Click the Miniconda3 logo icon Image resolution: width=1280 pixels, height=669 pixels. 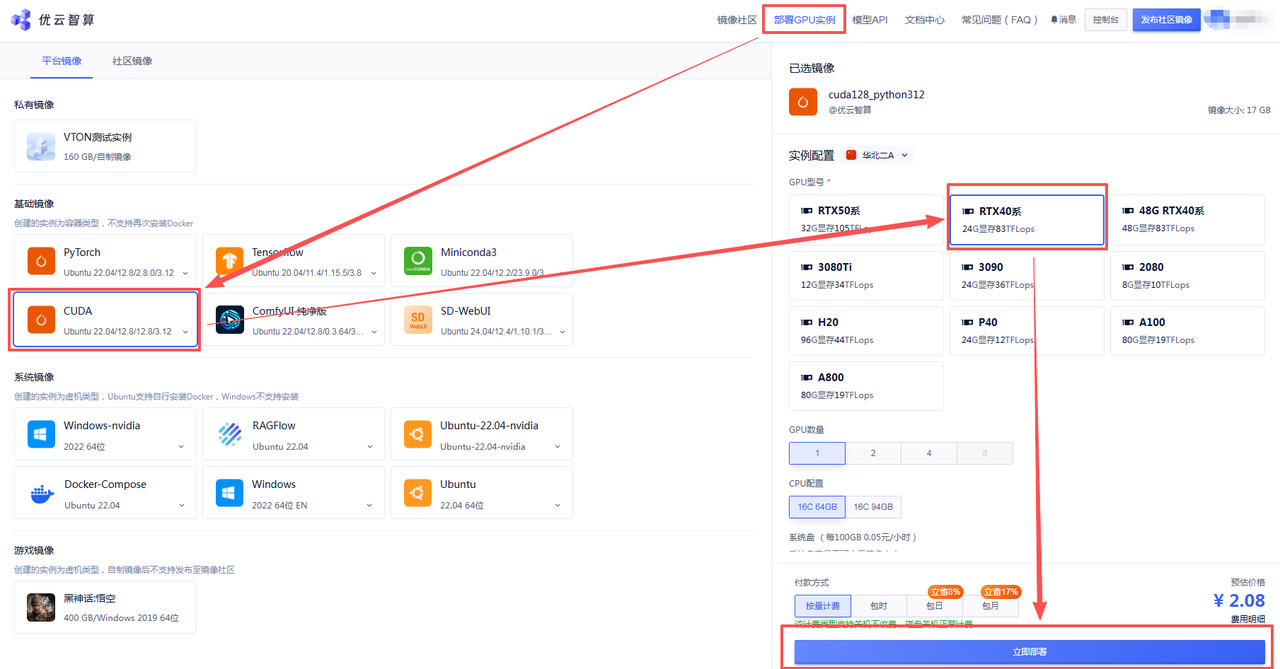[418, 261]
